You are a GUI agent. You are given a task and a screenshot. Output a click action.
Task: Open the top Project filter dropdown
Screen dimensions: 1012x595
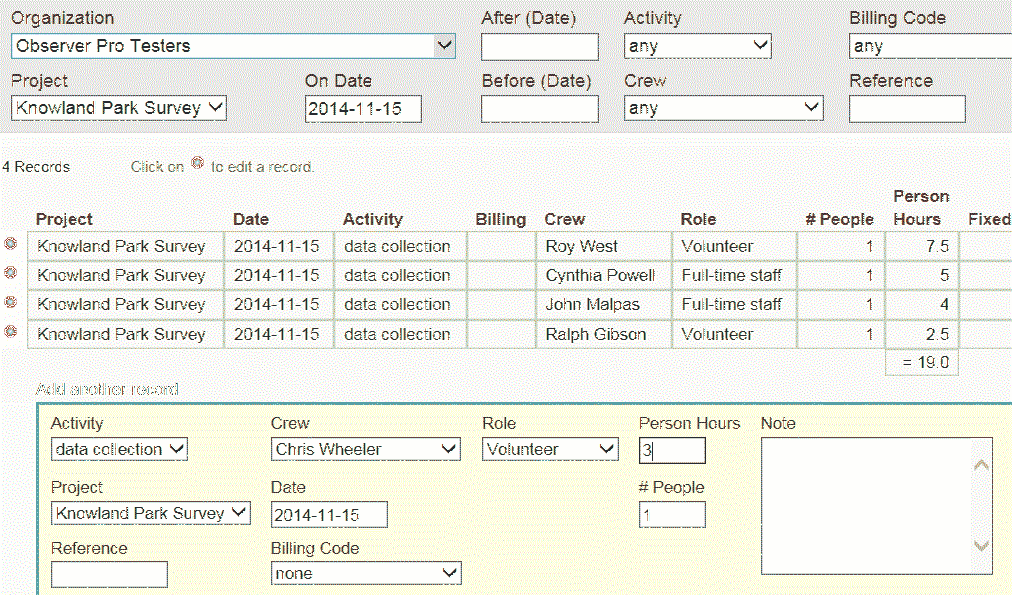tap(119, 108)
